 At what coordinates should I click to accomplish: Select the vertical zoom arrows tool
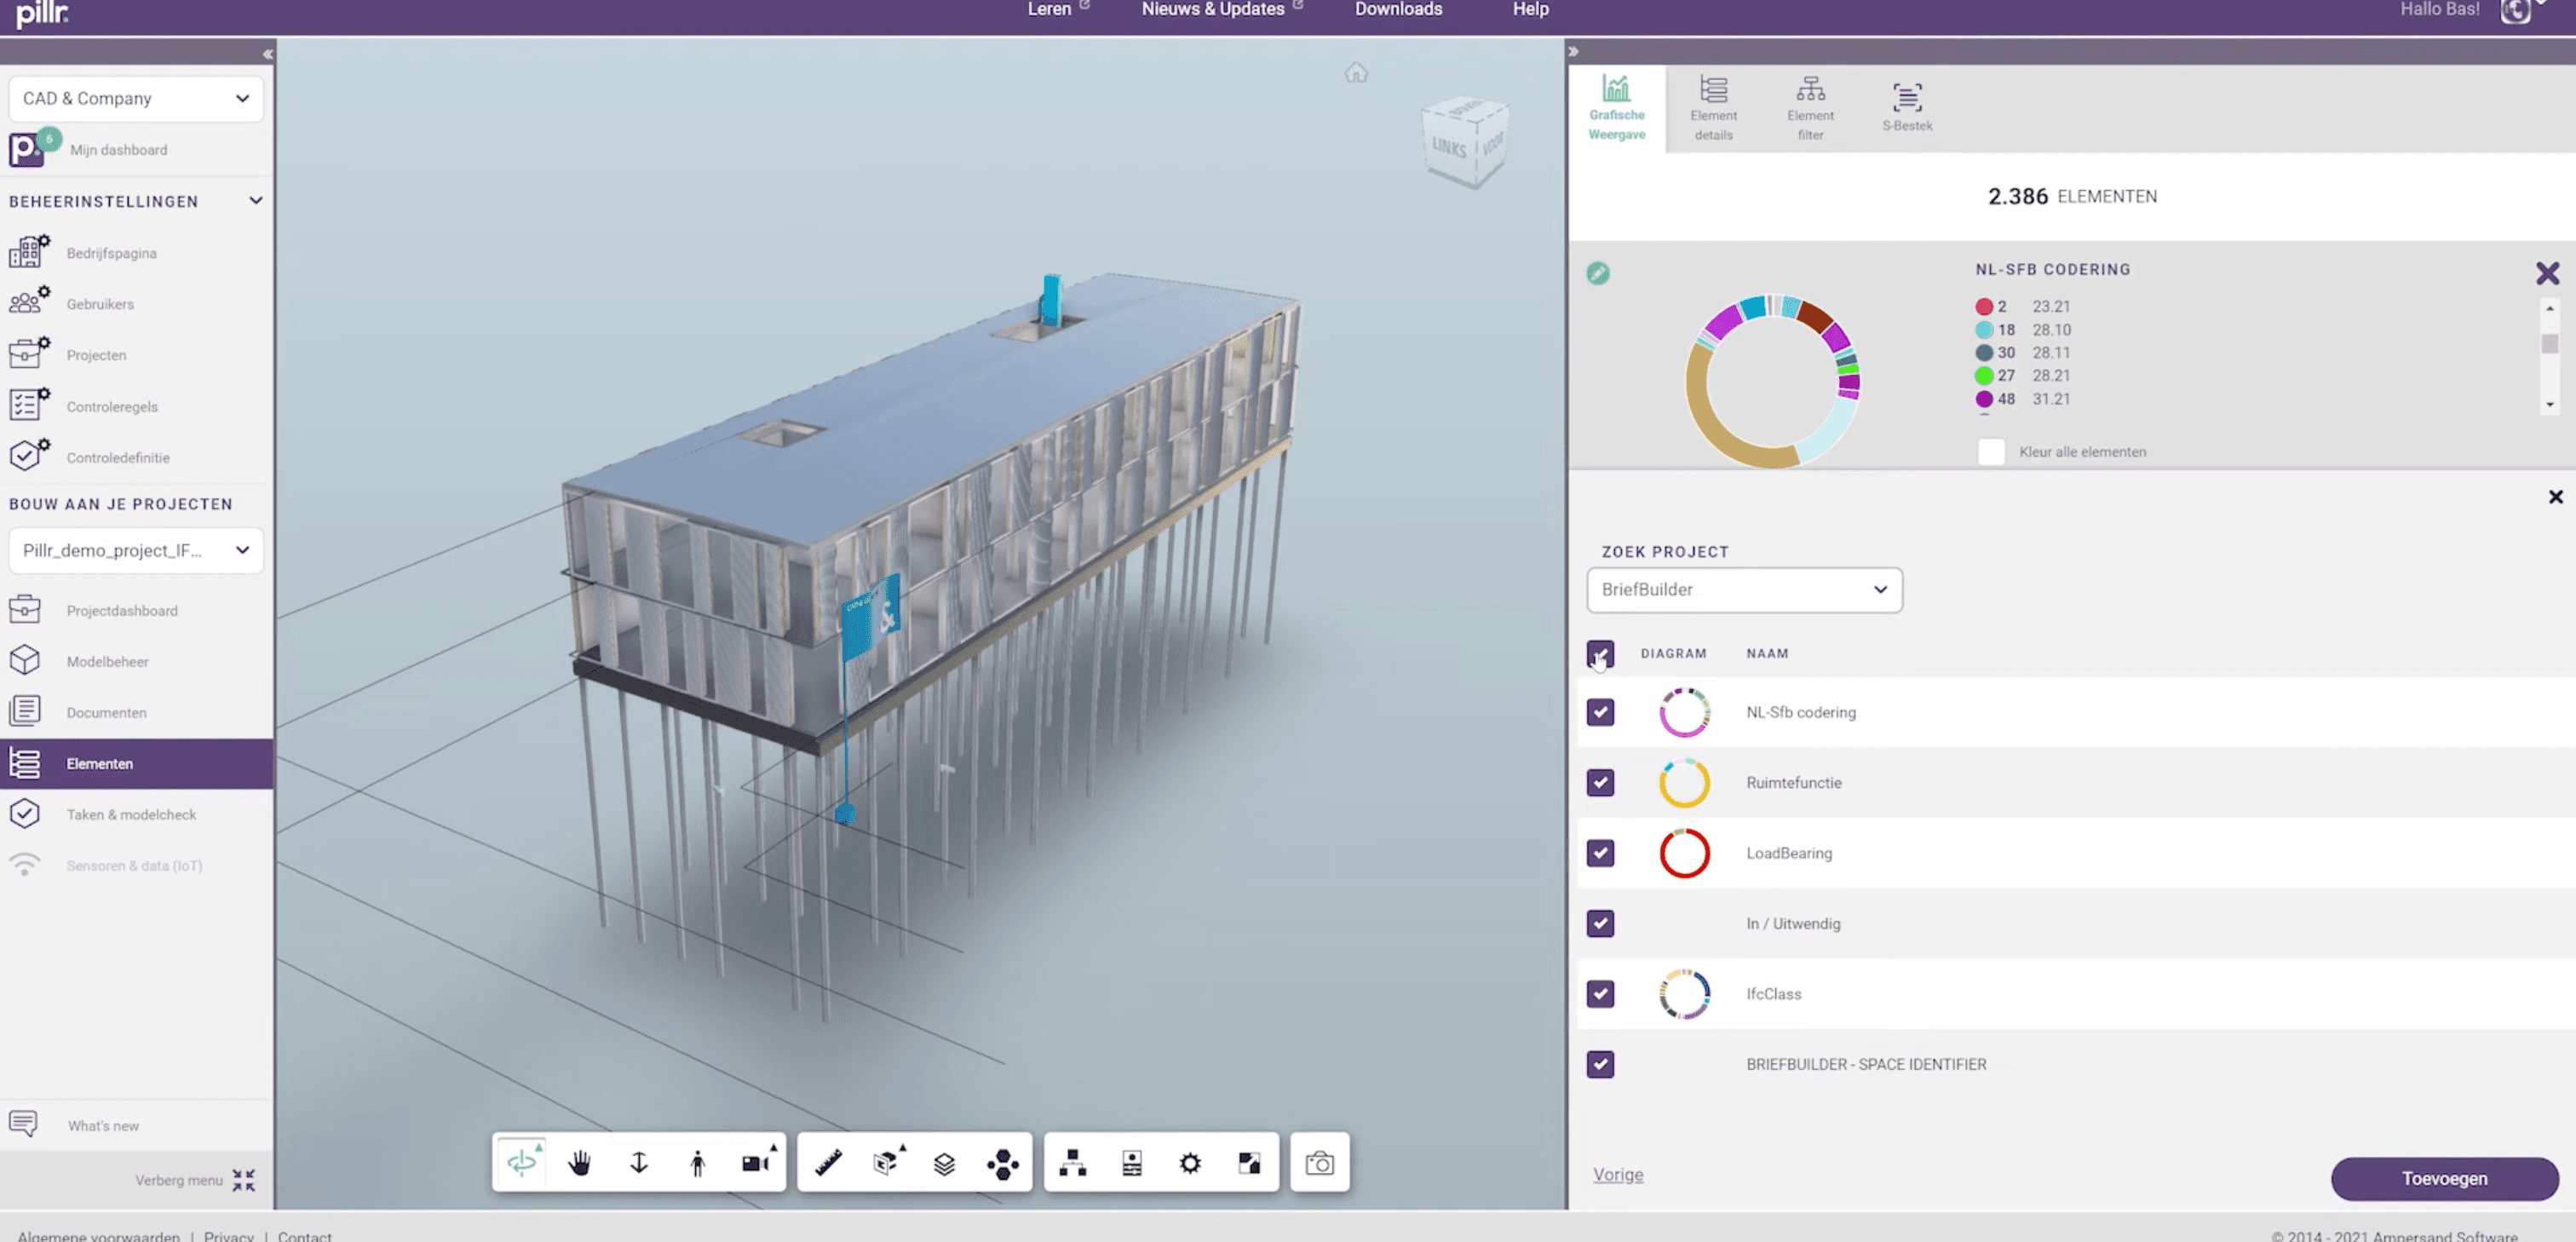coord(639,1162)
